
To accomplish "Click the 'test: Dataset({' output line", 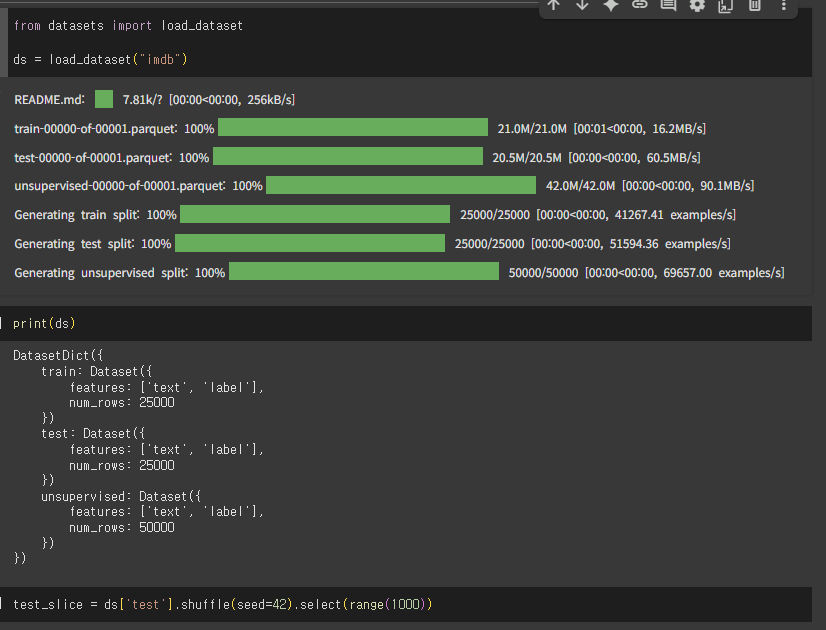I will (x=93, y=434).
